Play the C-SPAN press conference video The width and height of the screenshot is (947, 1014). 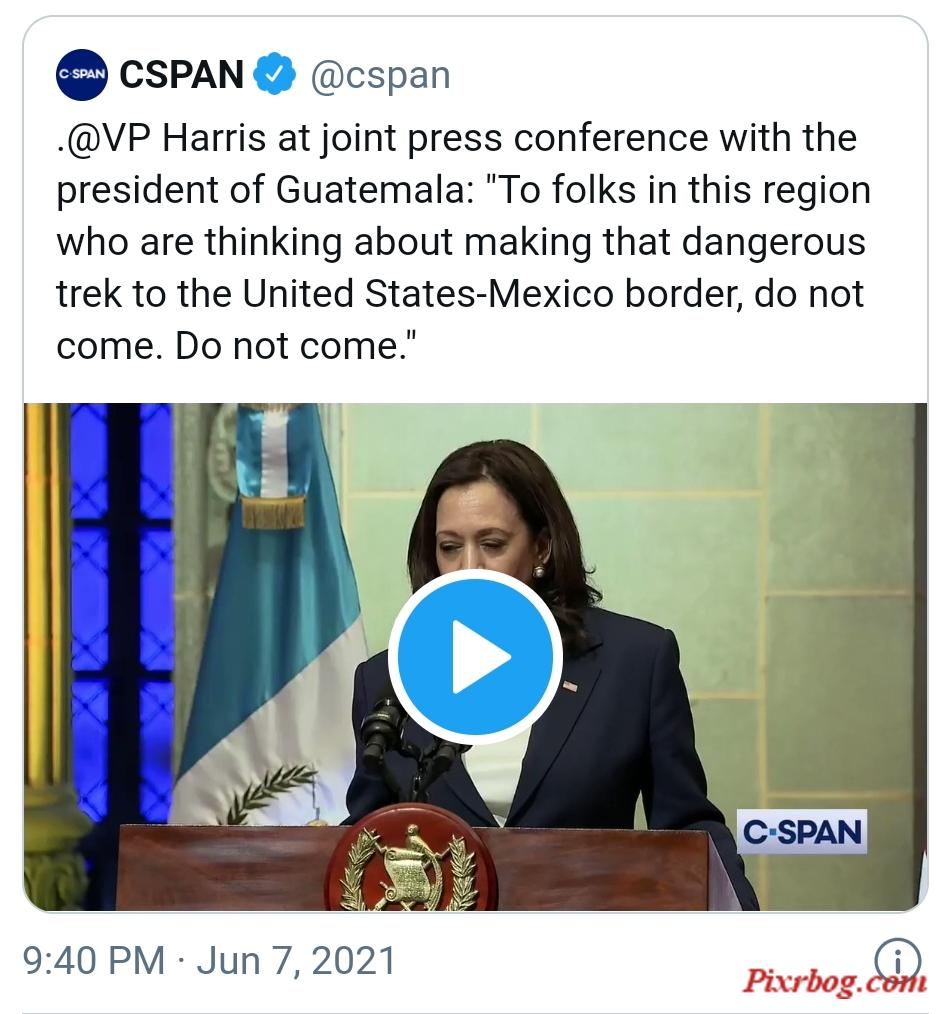point(475,656)
